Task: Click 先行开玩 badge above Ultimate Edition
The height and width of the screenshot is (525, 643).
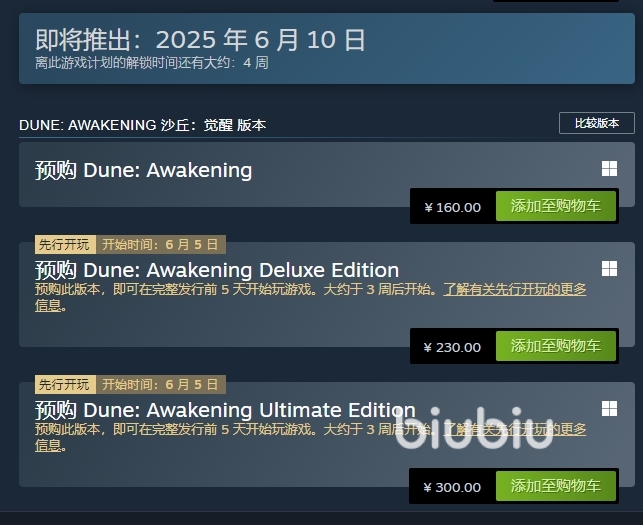Action: pos(65,384)
